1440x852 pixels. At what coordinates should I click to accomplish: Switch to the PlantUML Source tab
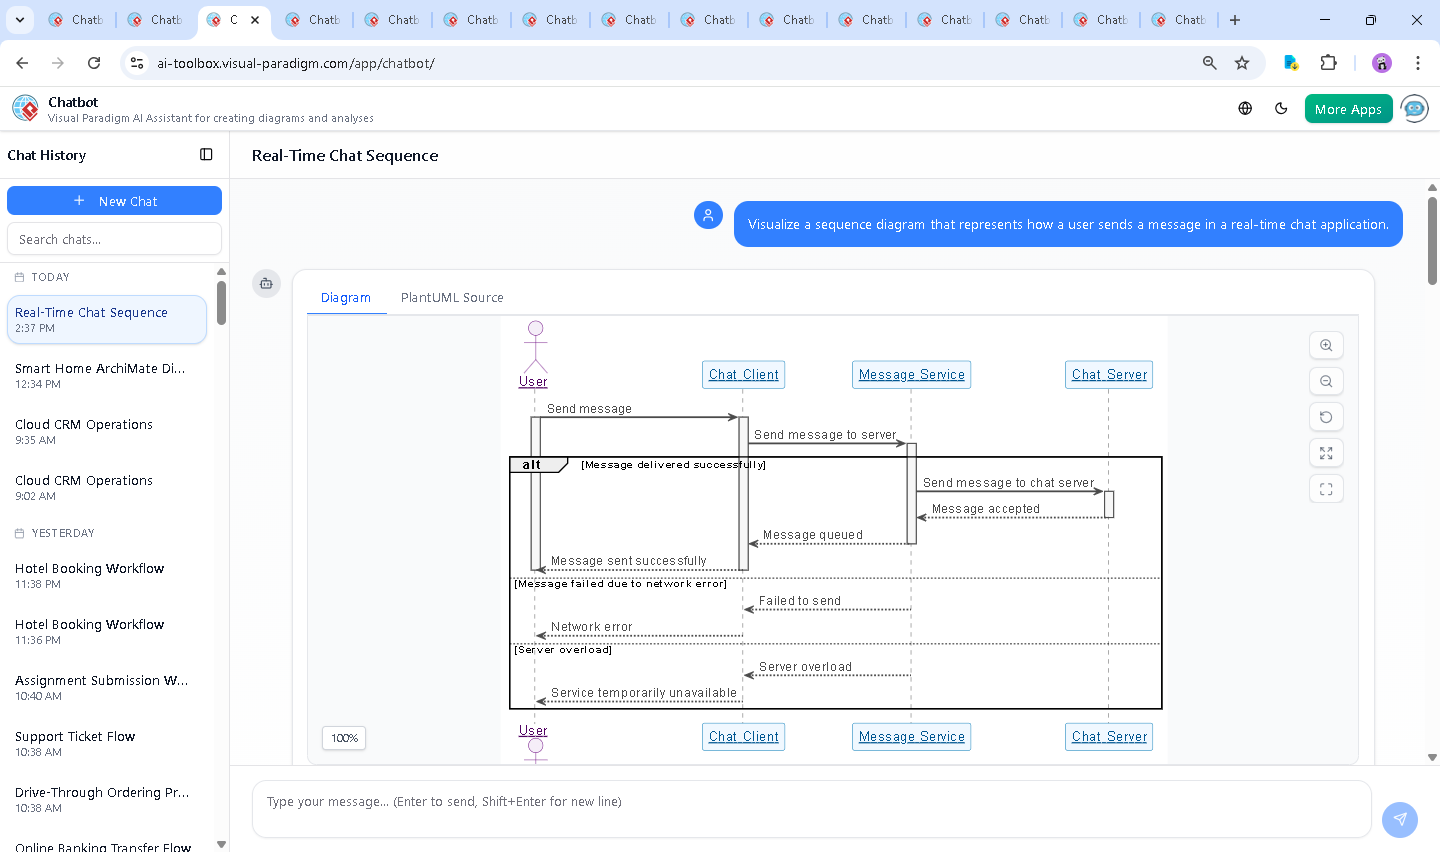(452, 297)
